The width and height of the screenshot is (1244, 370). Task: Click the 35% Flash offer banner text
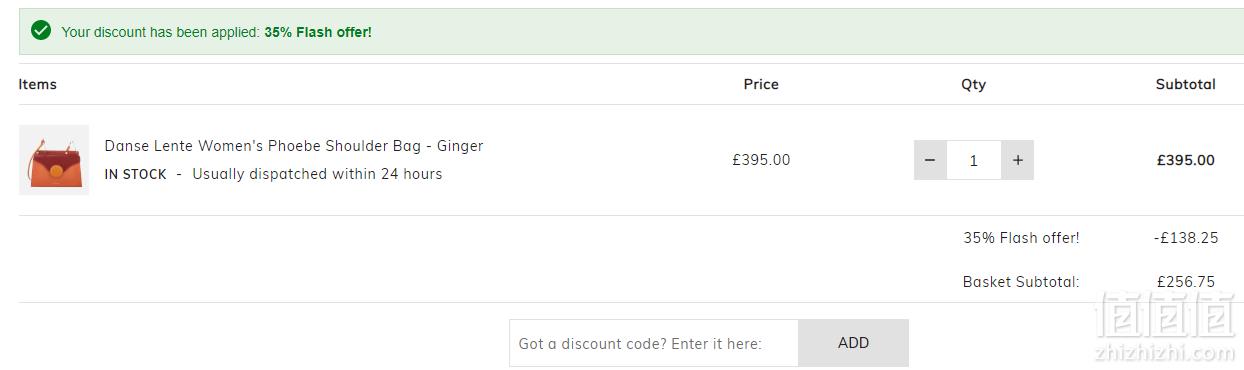point(318,32)
